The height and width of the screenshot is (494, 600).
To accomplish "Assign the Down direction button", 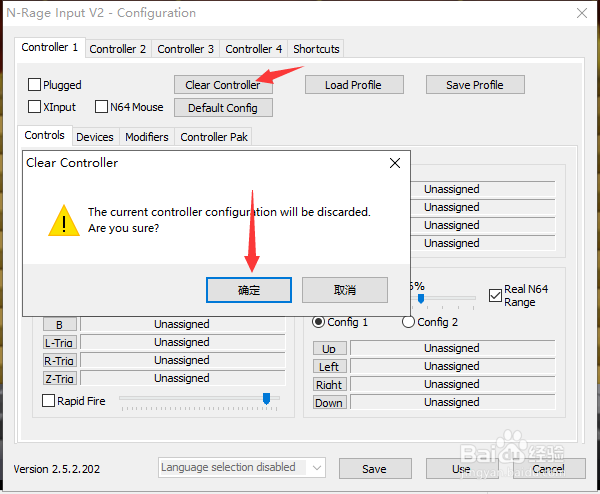I will [329, 403].
